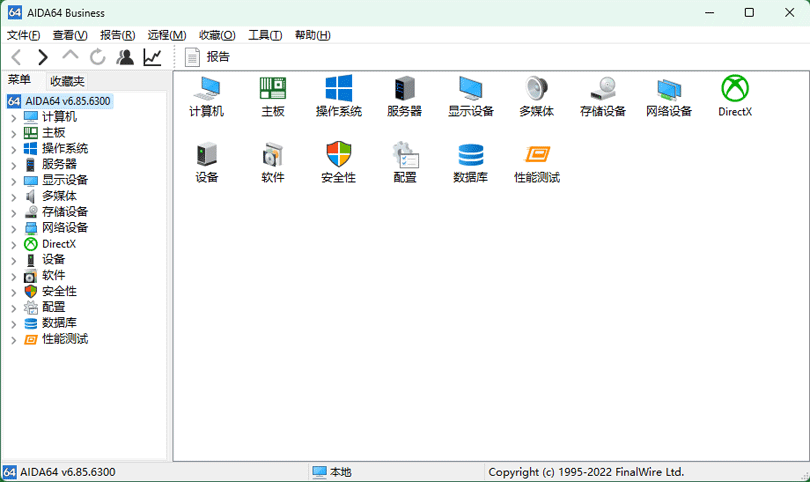Click the Copyright FinalWire status bar text

[586, 472]
